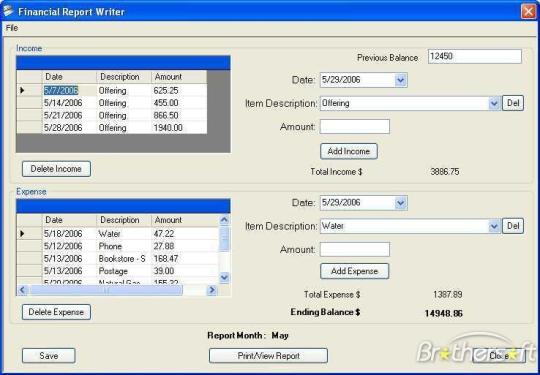Click the Income table Amount column header
540x375 pixels.
tap(179, 77)
